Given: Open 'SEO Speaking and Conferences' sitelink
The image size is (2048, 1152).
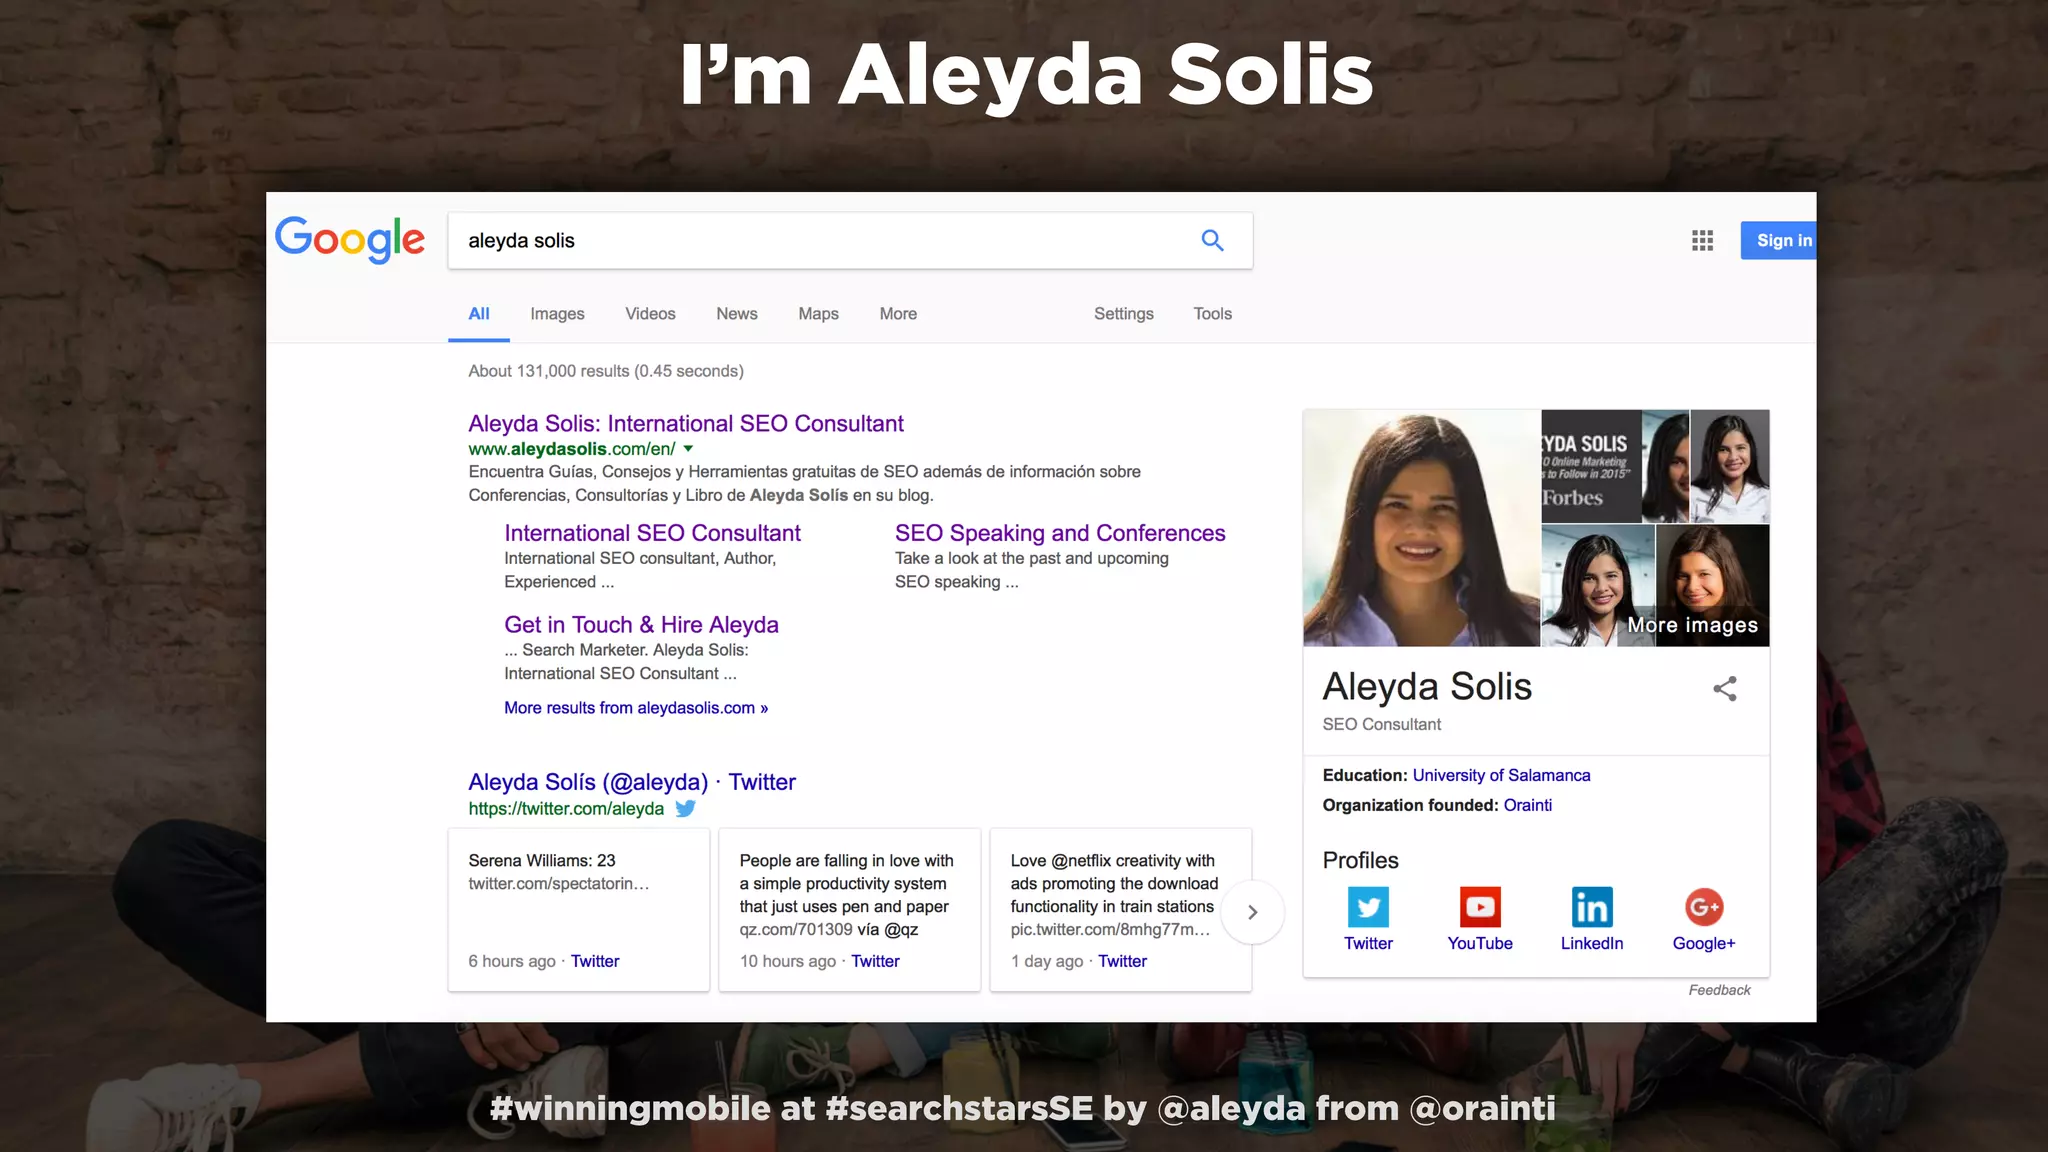Looking at the screenshot, I should pyautogui.click(x=1060, y=533).
